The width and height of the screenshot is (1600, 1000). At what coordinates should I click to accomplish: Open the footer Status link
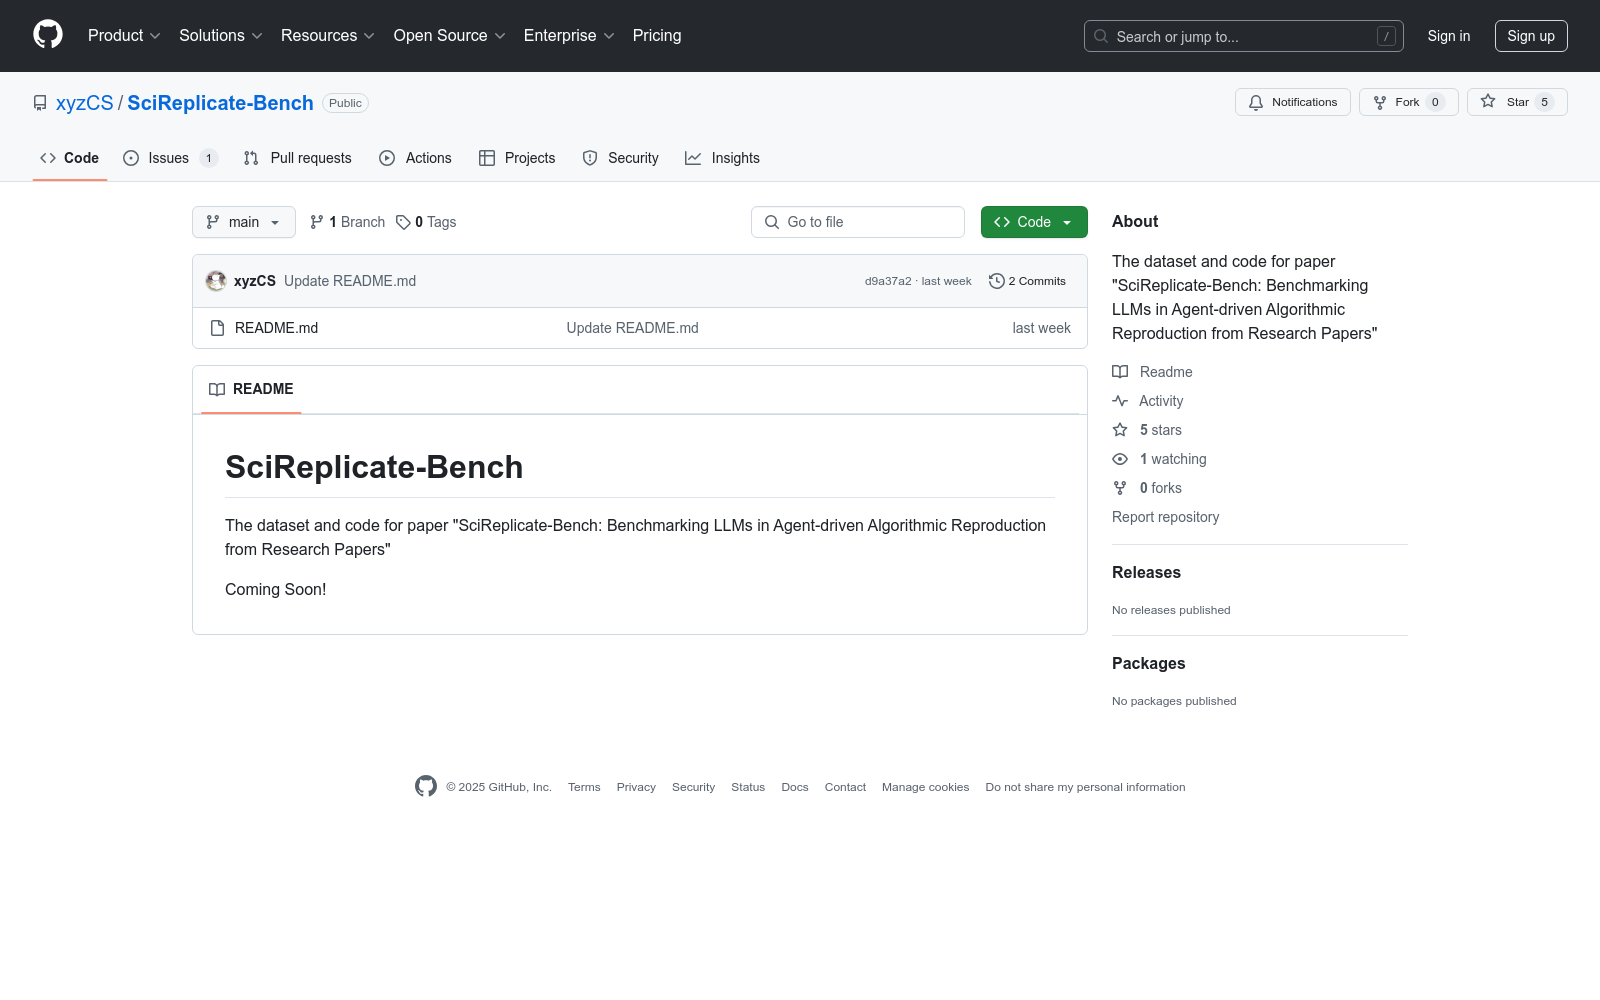pos(748,787)
